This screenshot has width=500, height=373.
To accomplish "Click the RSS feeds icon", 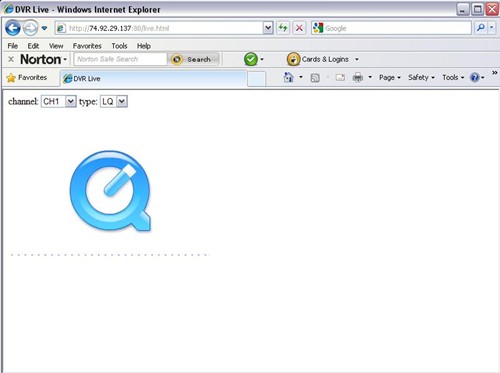I will [x=315, y=78].
